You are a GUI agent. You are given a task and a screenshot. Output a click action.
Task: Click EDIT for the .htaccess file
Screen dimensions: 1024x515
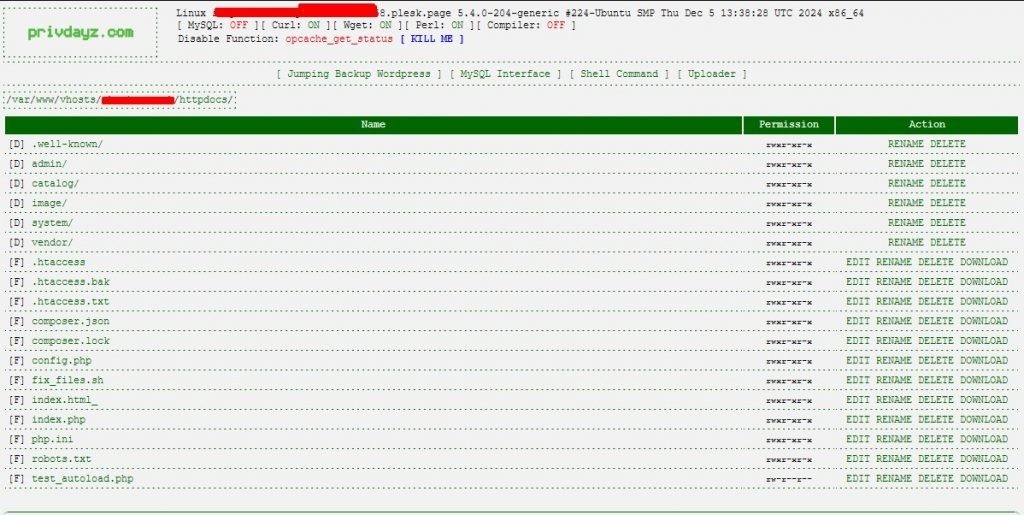pyautogui.click(x=858, y=263)
